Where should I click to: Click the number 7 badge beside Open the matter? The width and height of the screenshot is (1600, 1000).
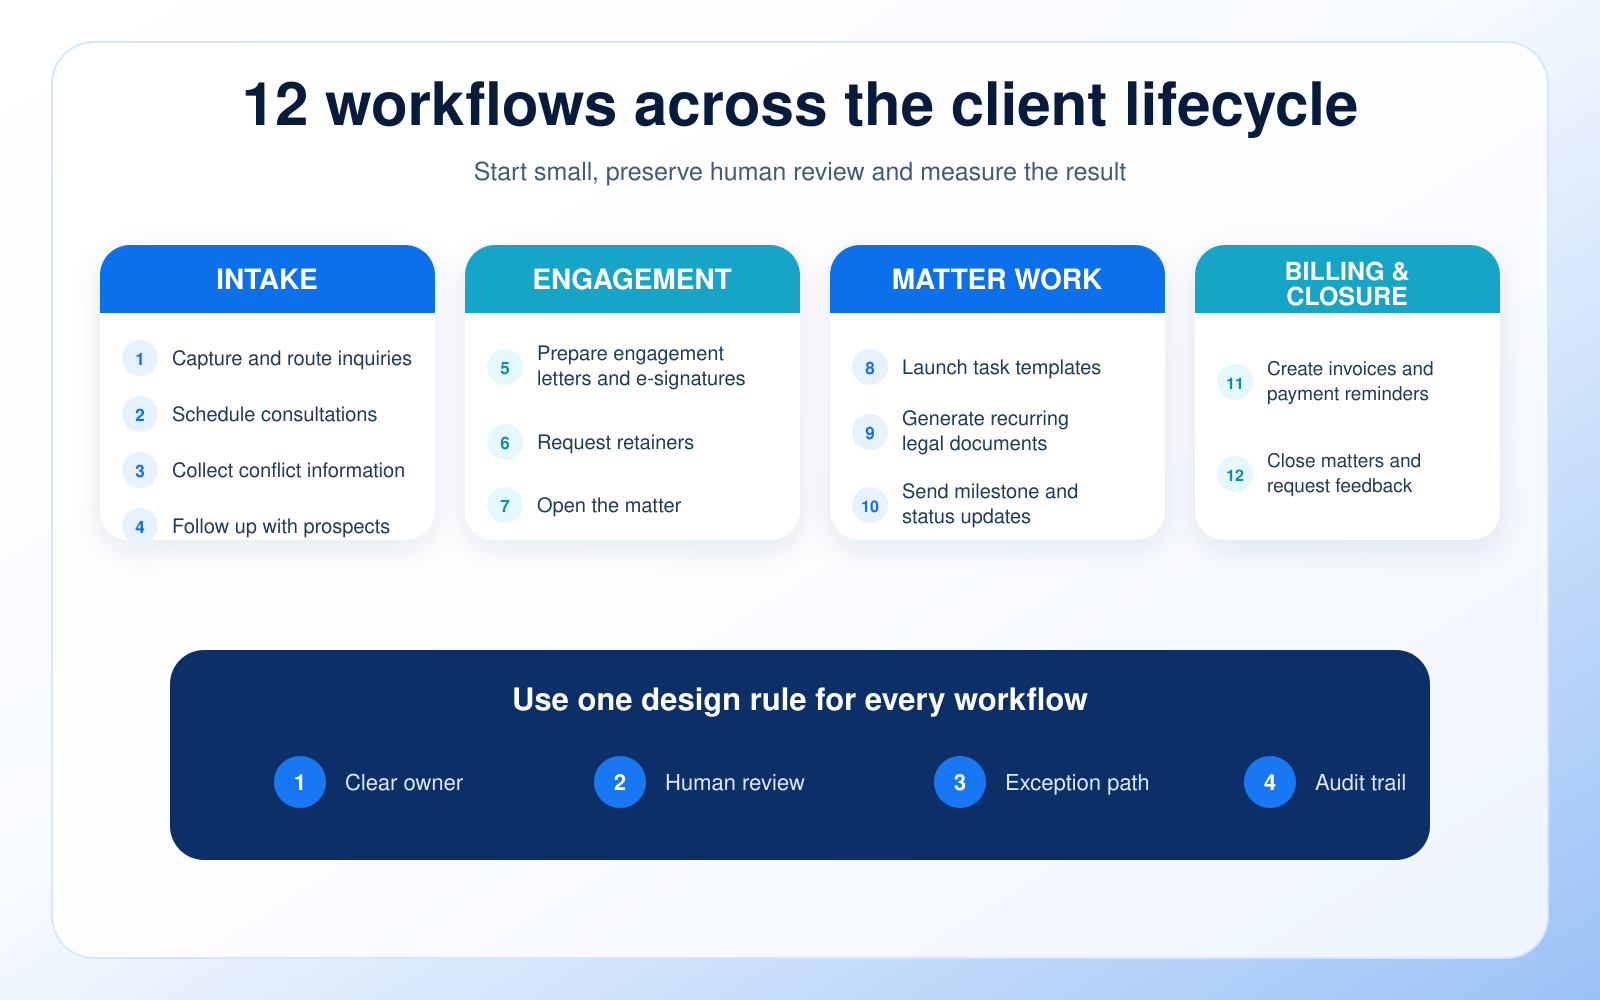pos(505,505)
